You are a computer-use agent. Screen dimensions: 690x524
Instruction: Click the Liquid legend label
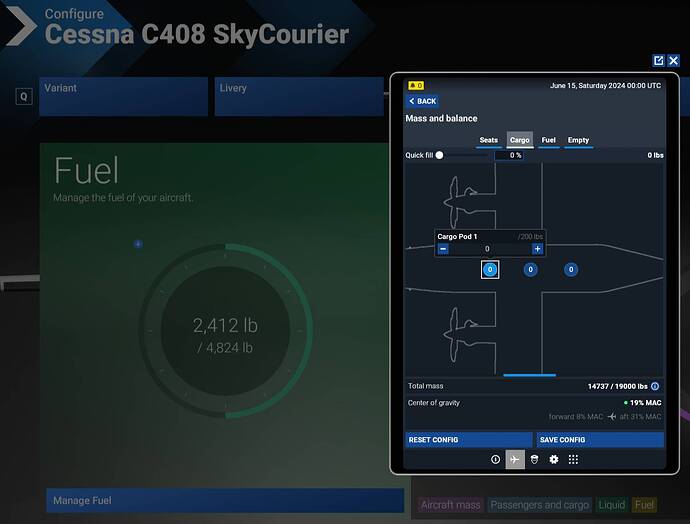[x=612, y=505]
